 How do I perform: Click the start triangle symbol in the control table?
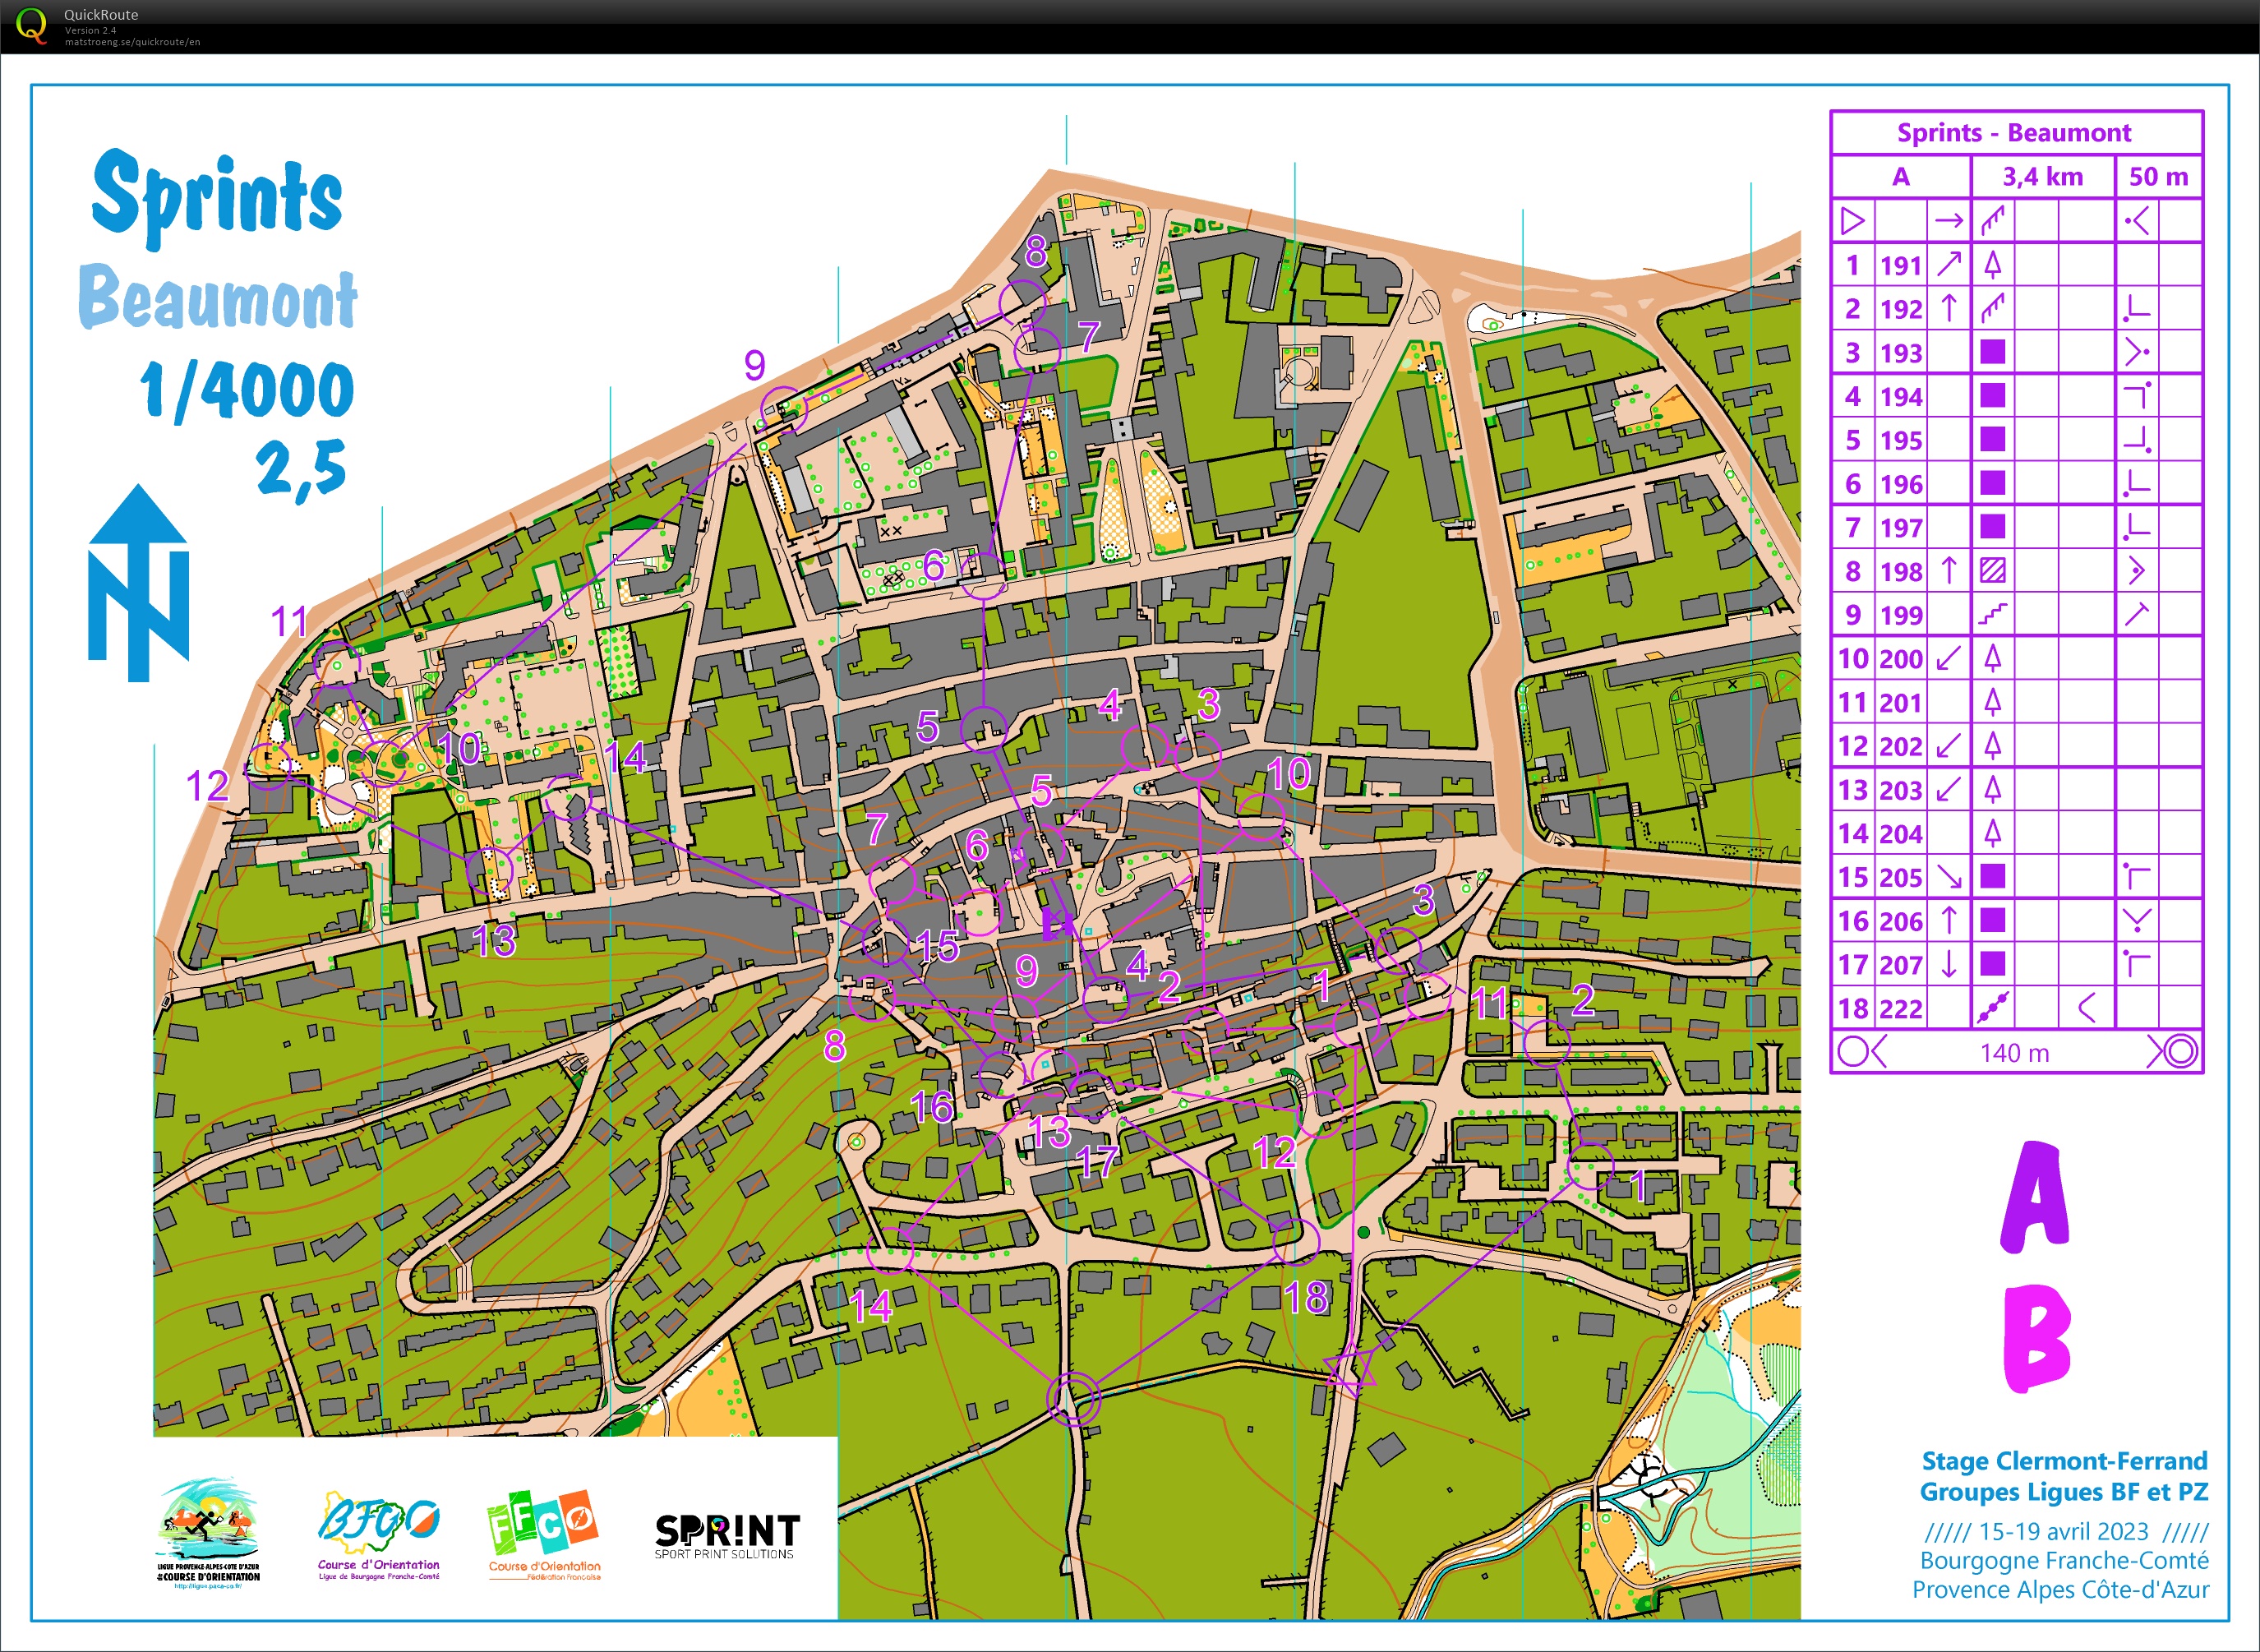(1852, 220)
